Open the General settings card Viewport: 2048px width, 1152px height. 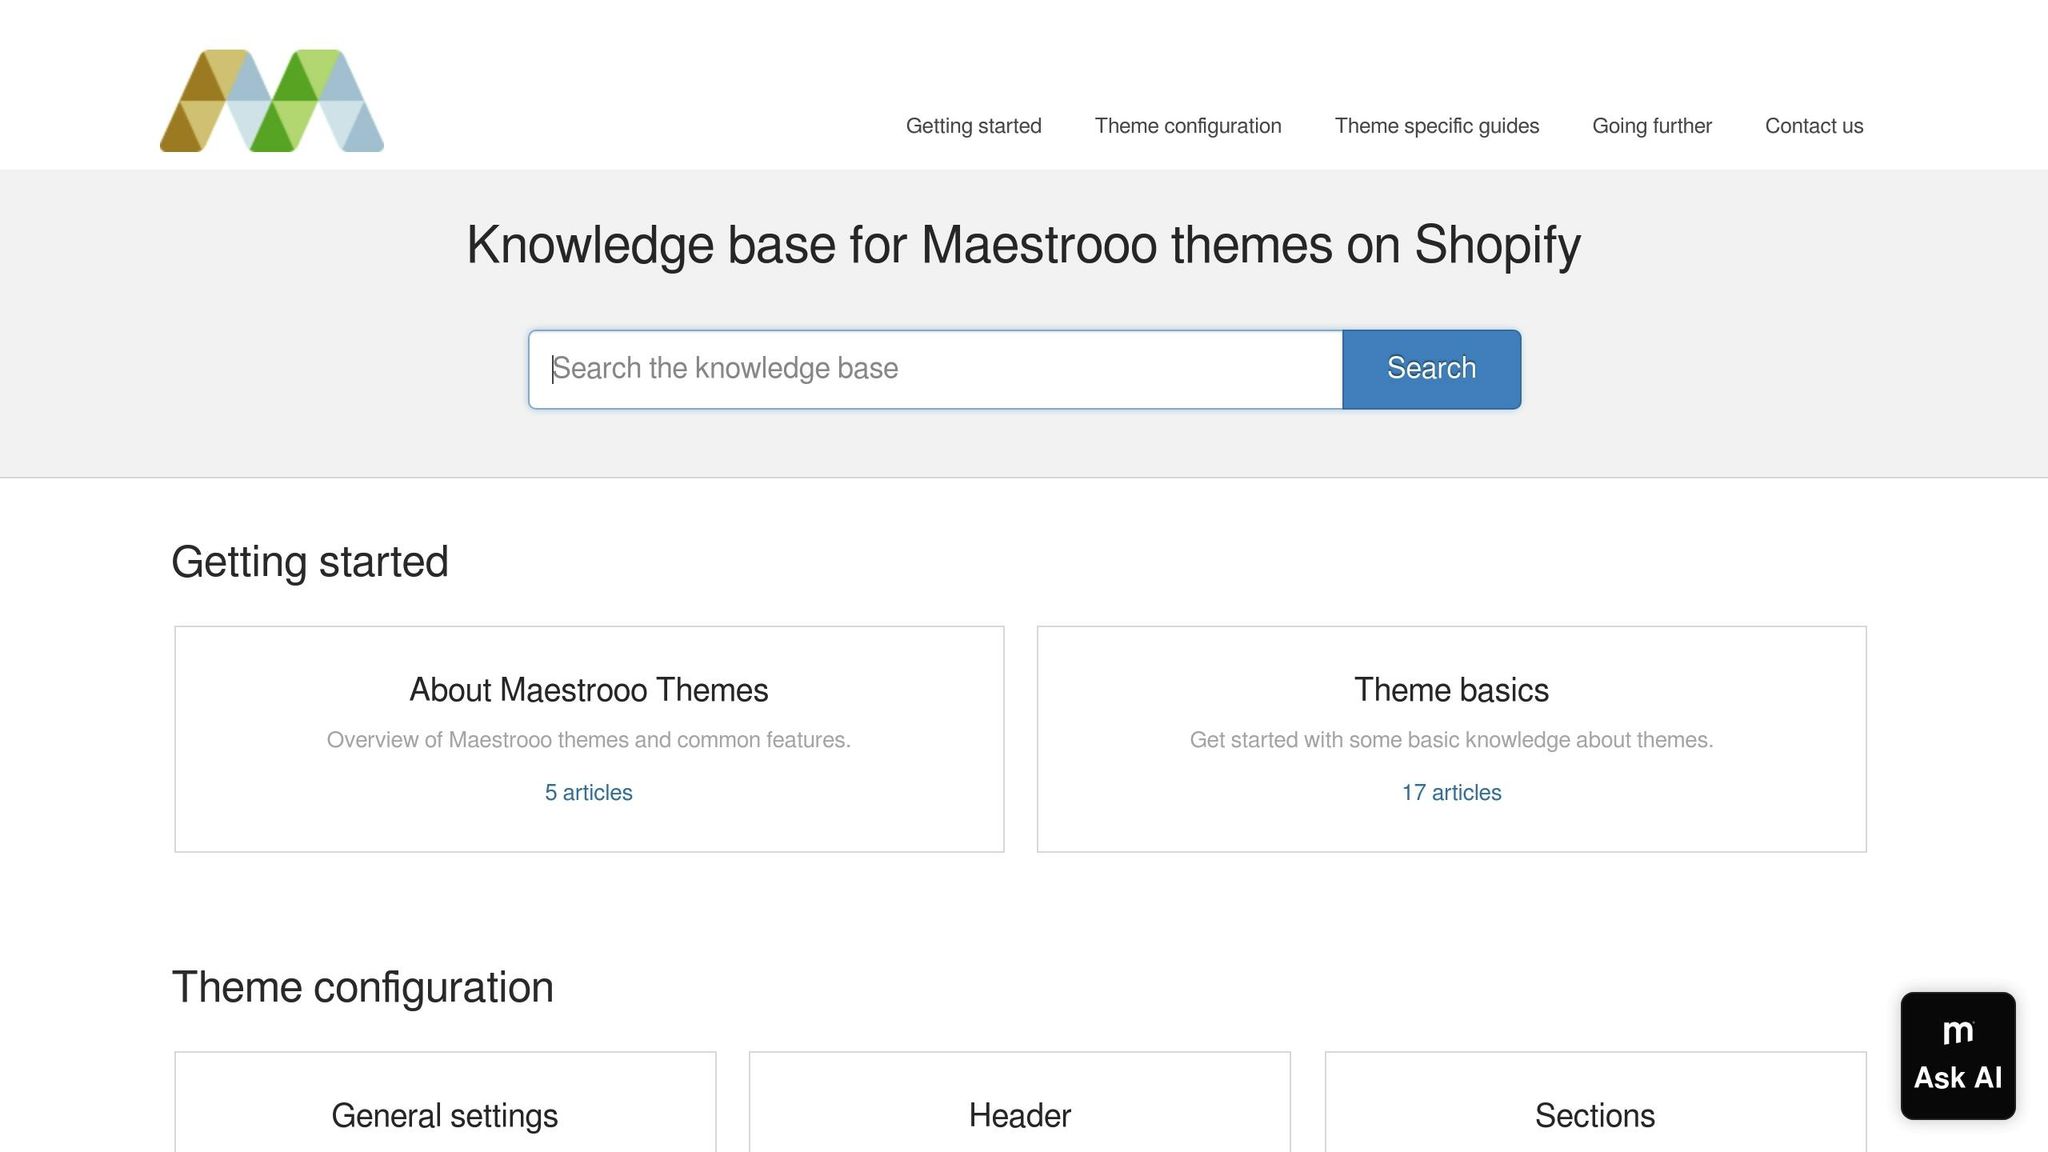pos(445,1102)
